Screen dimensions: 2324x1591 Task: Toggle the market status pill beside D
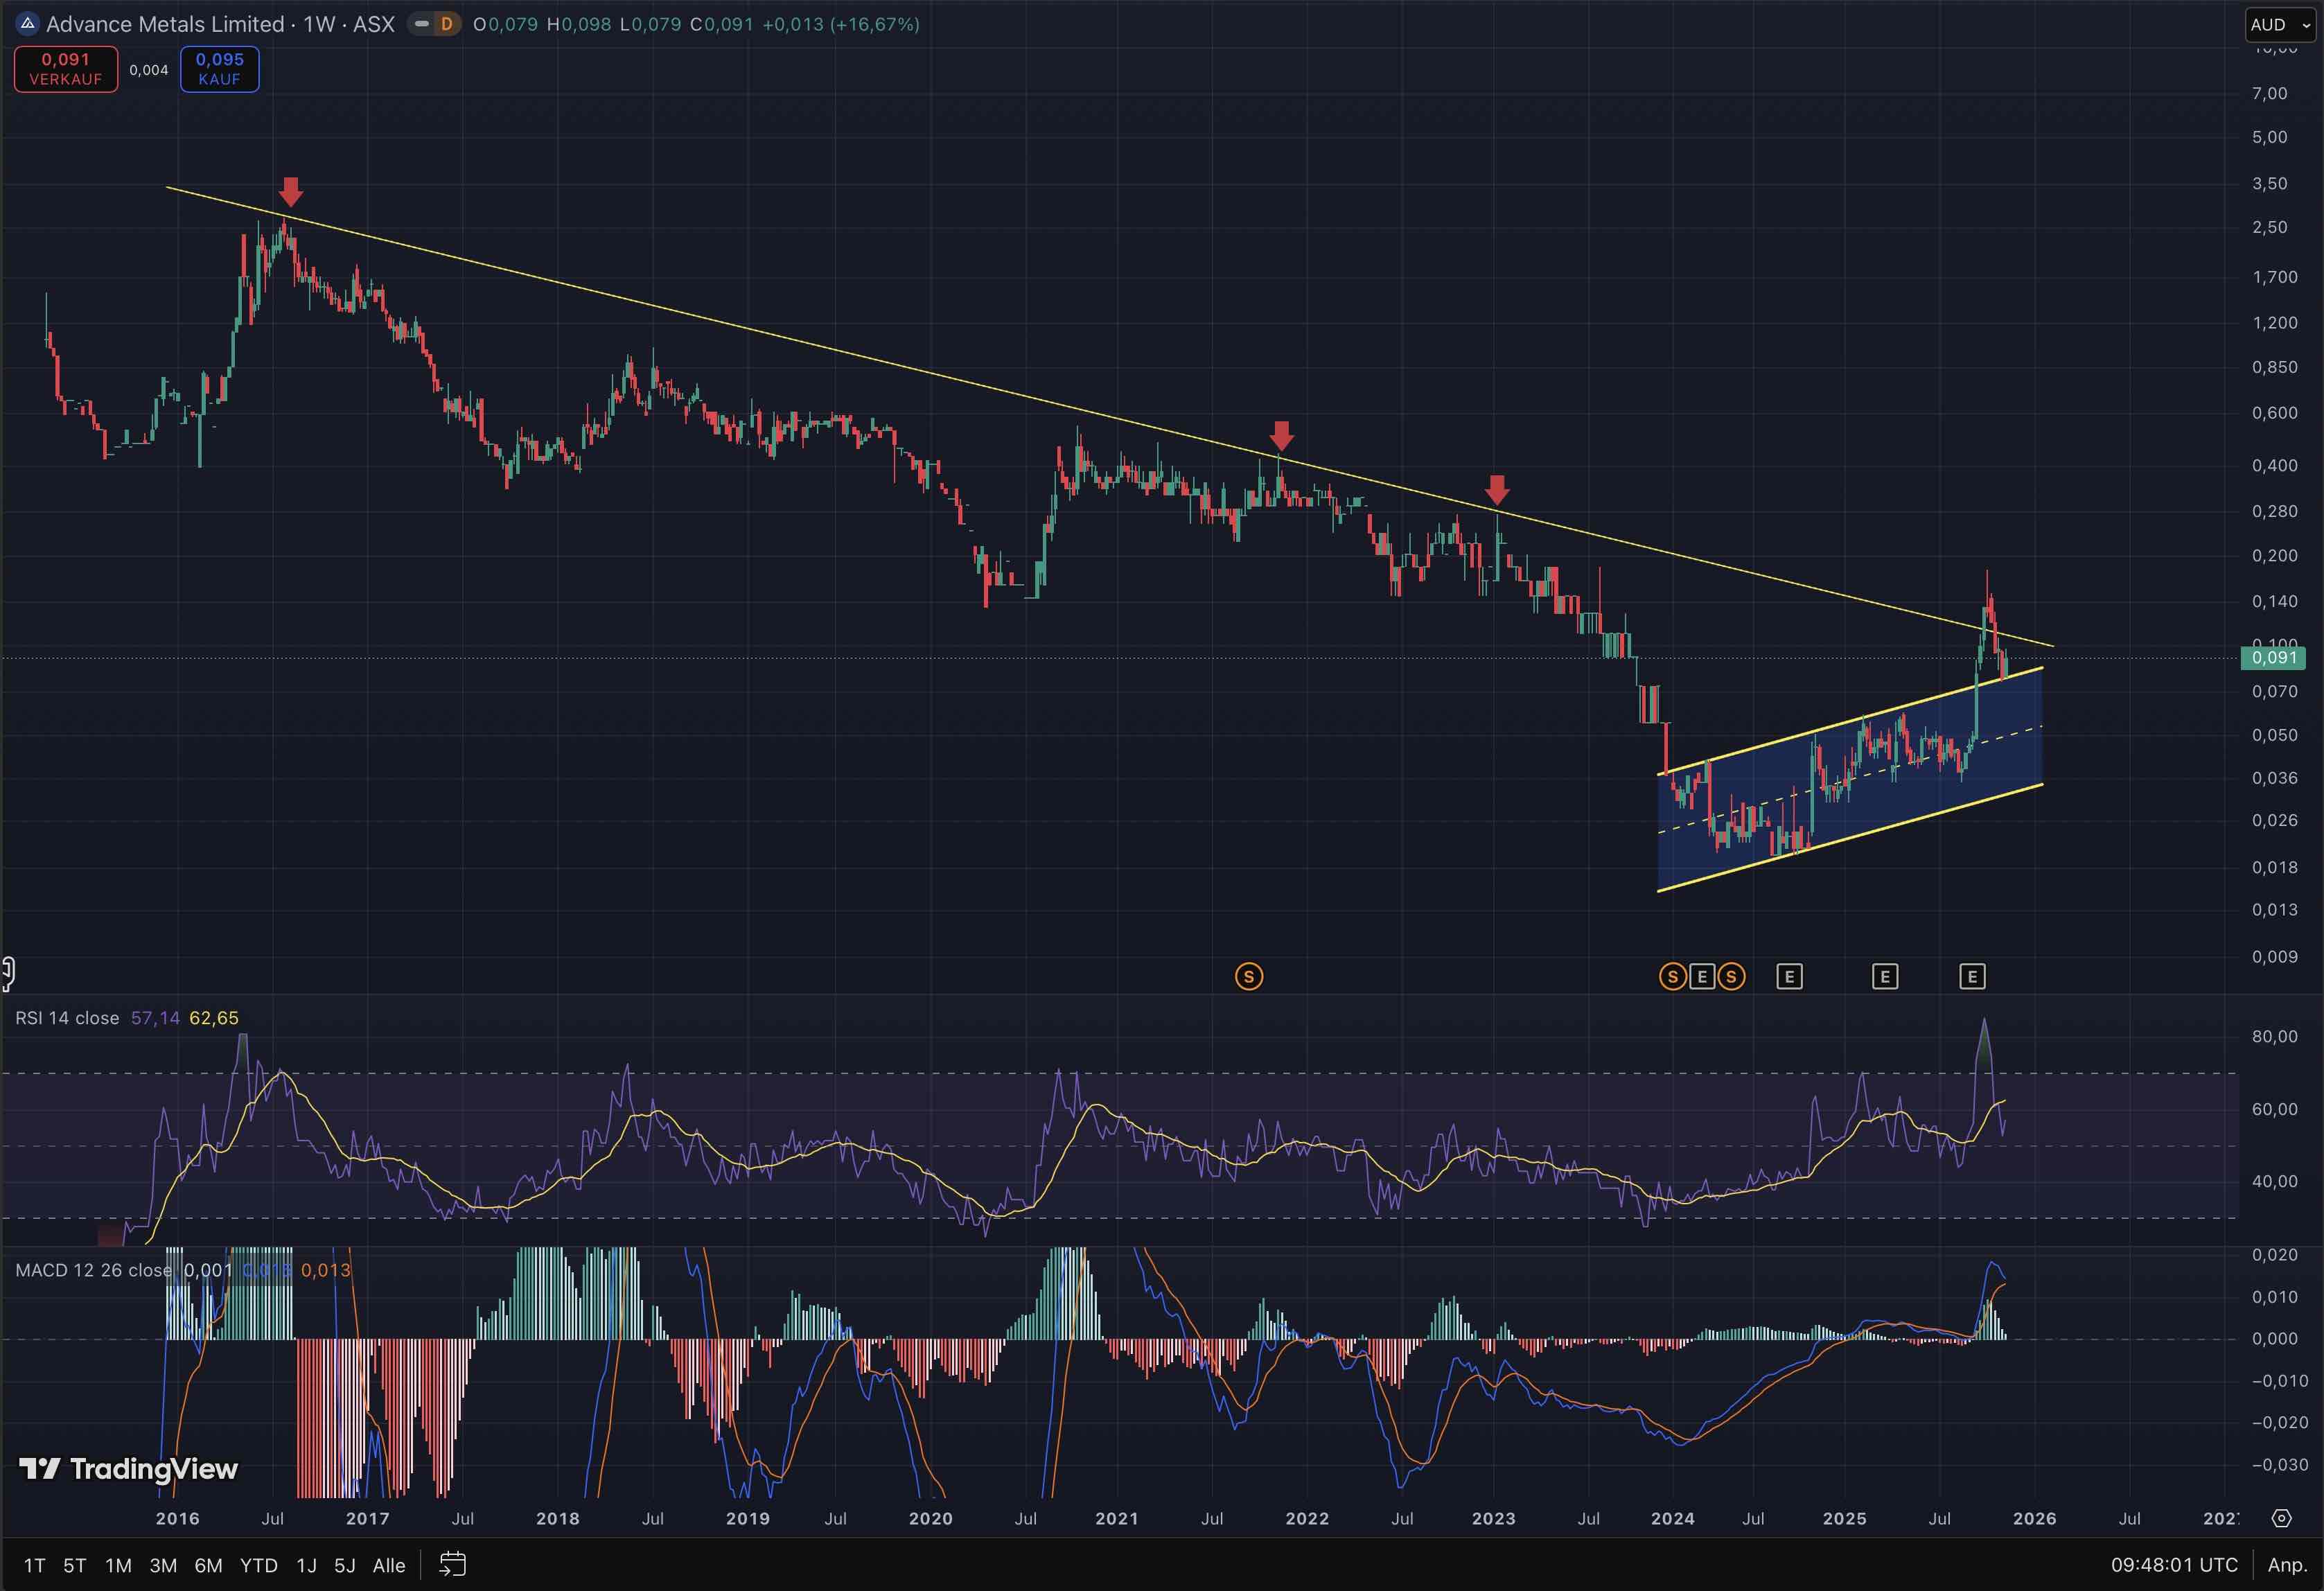[422, 24]
